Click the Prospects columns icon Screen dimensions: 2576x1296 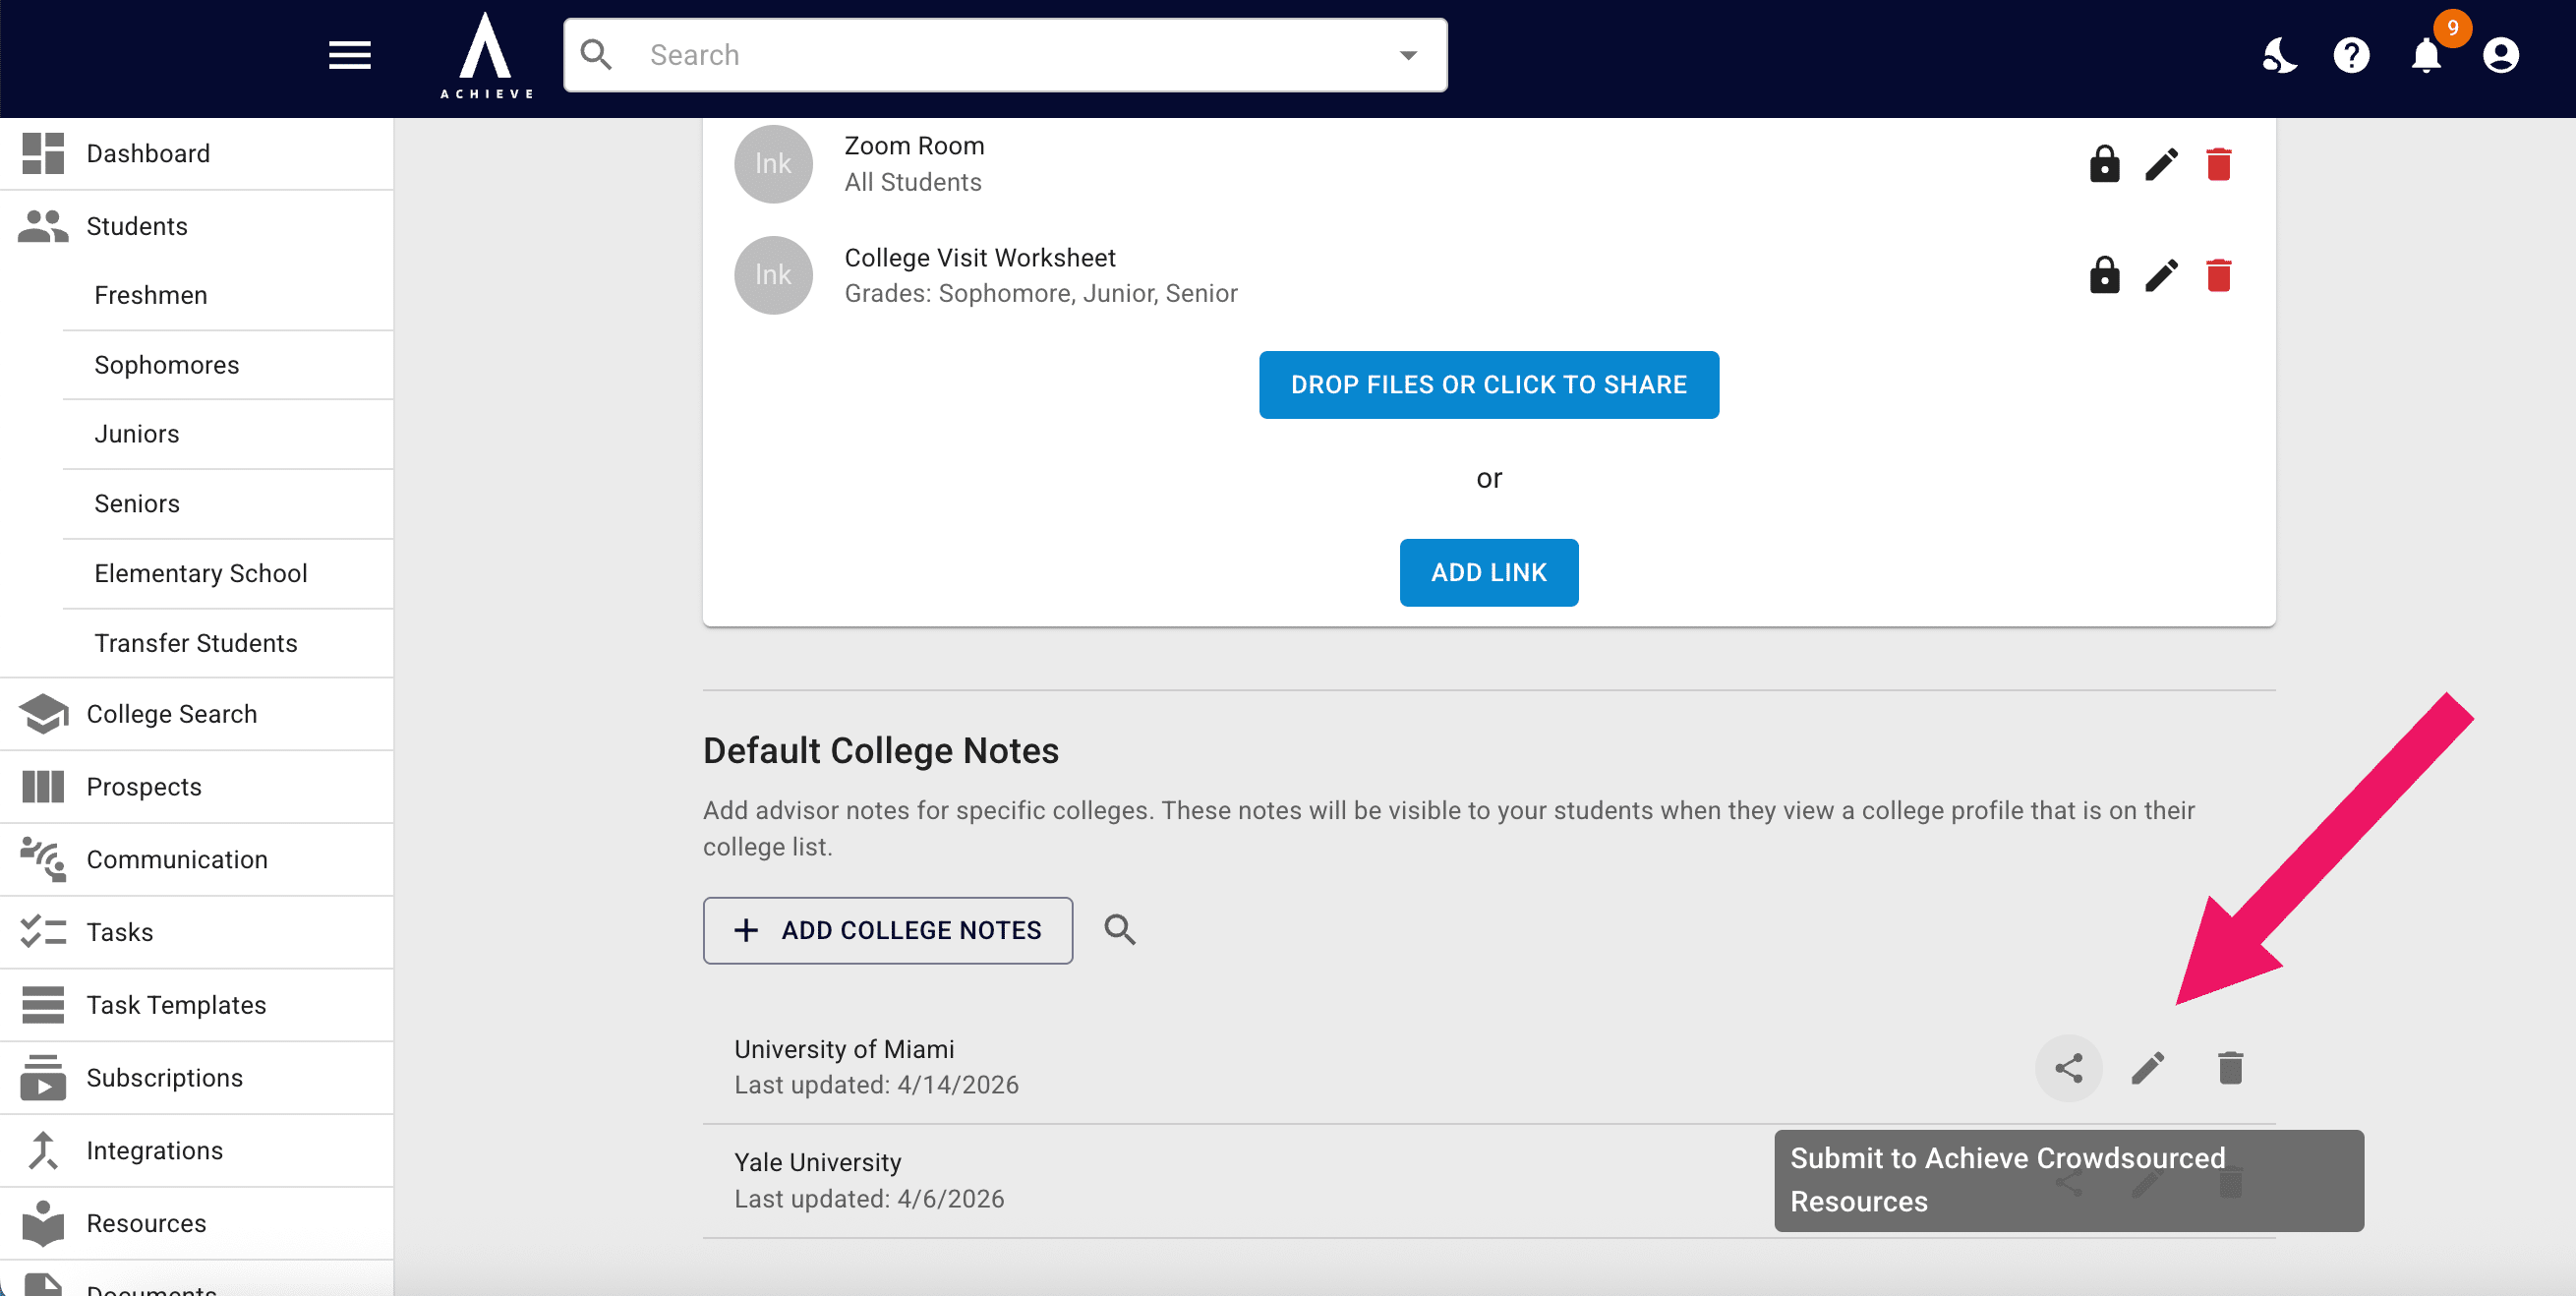pos(43,787)
